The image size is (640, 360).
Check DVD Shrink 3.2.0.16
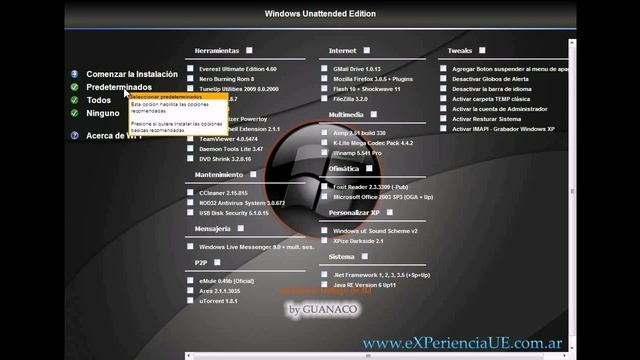coord(190,158)
